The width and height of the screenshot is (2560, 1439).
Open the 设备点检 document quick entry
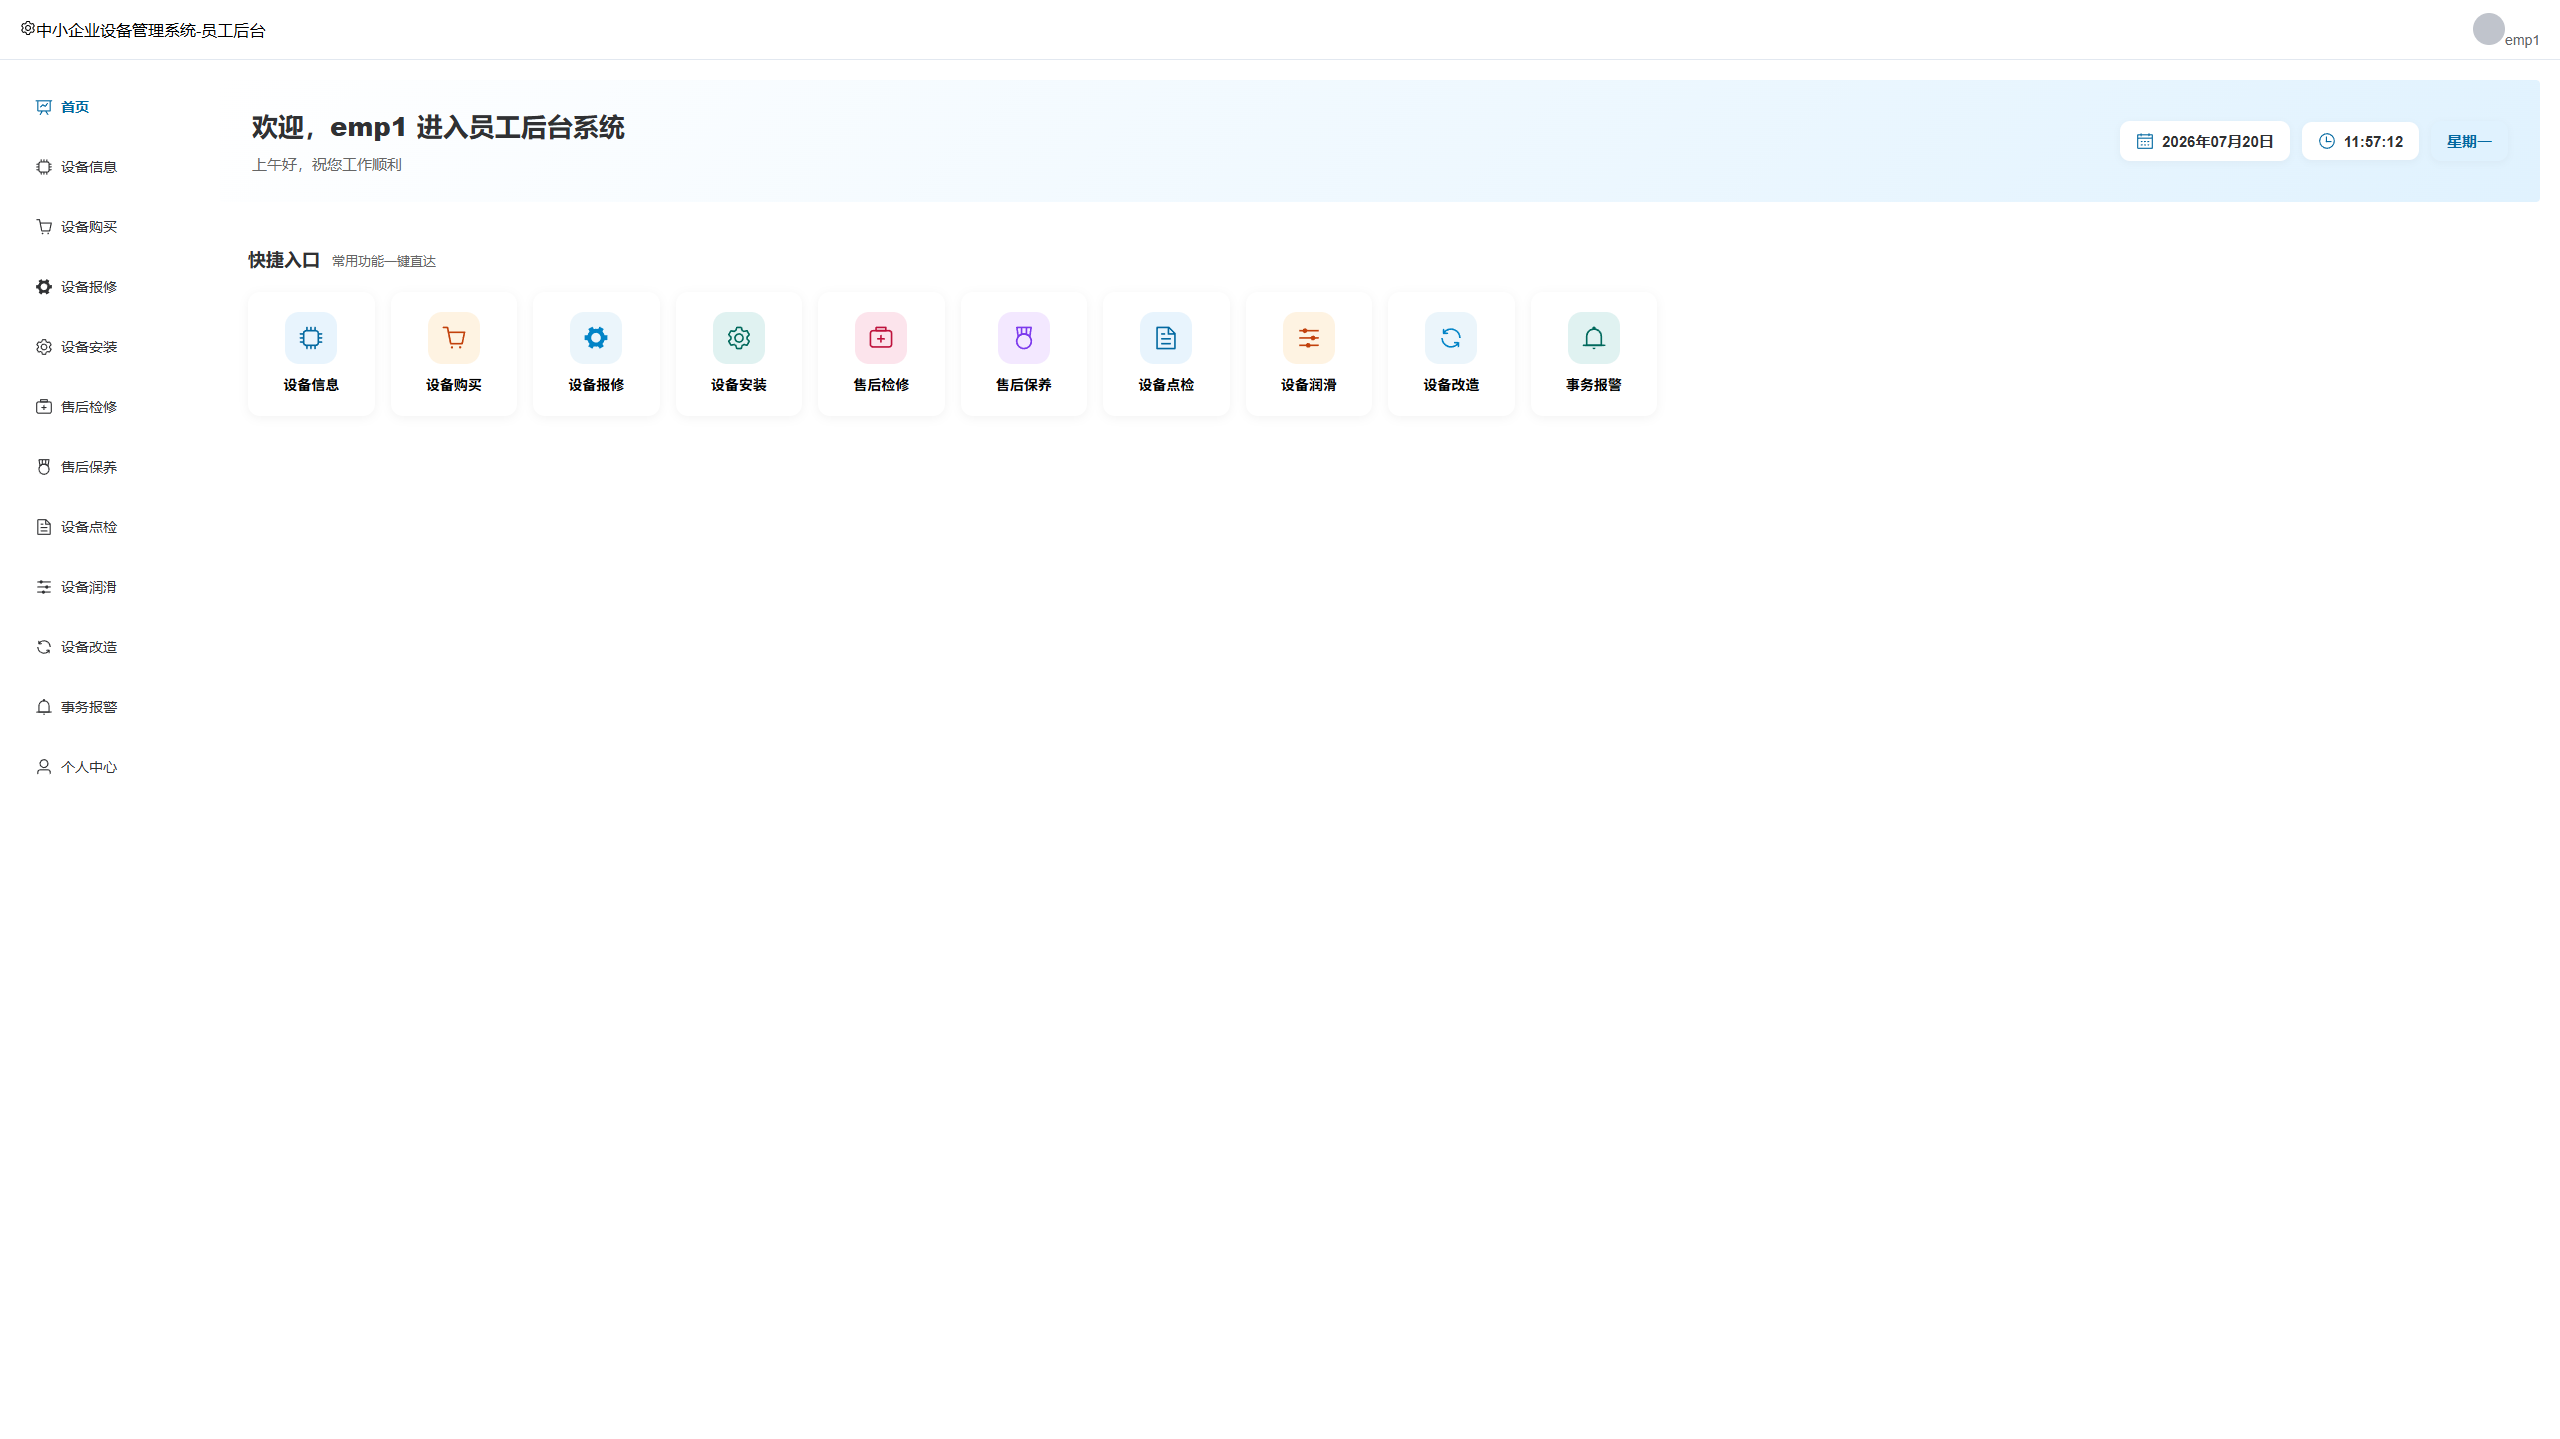pyautogui.click(x=1166, y=354)
